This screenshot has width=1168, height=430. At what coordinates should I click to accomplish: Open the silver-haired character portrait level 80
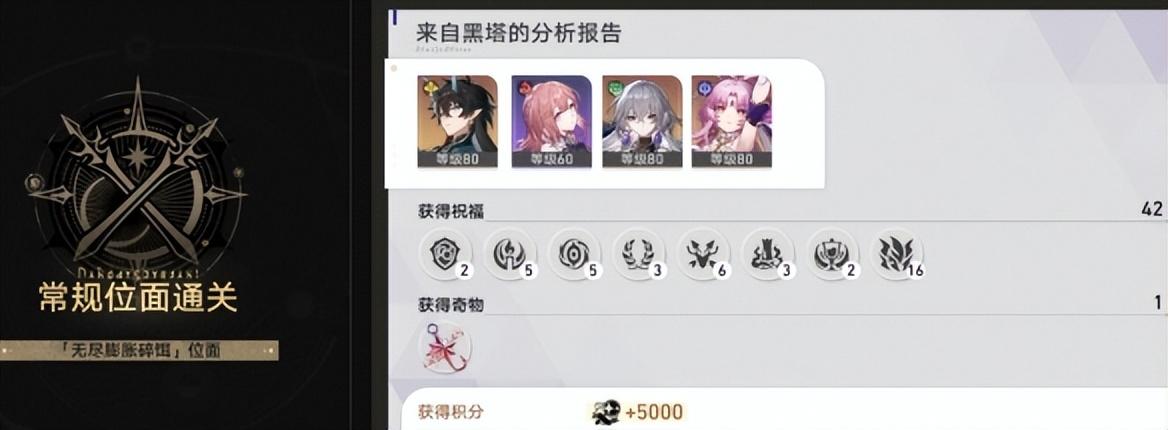tap(642, 121)
